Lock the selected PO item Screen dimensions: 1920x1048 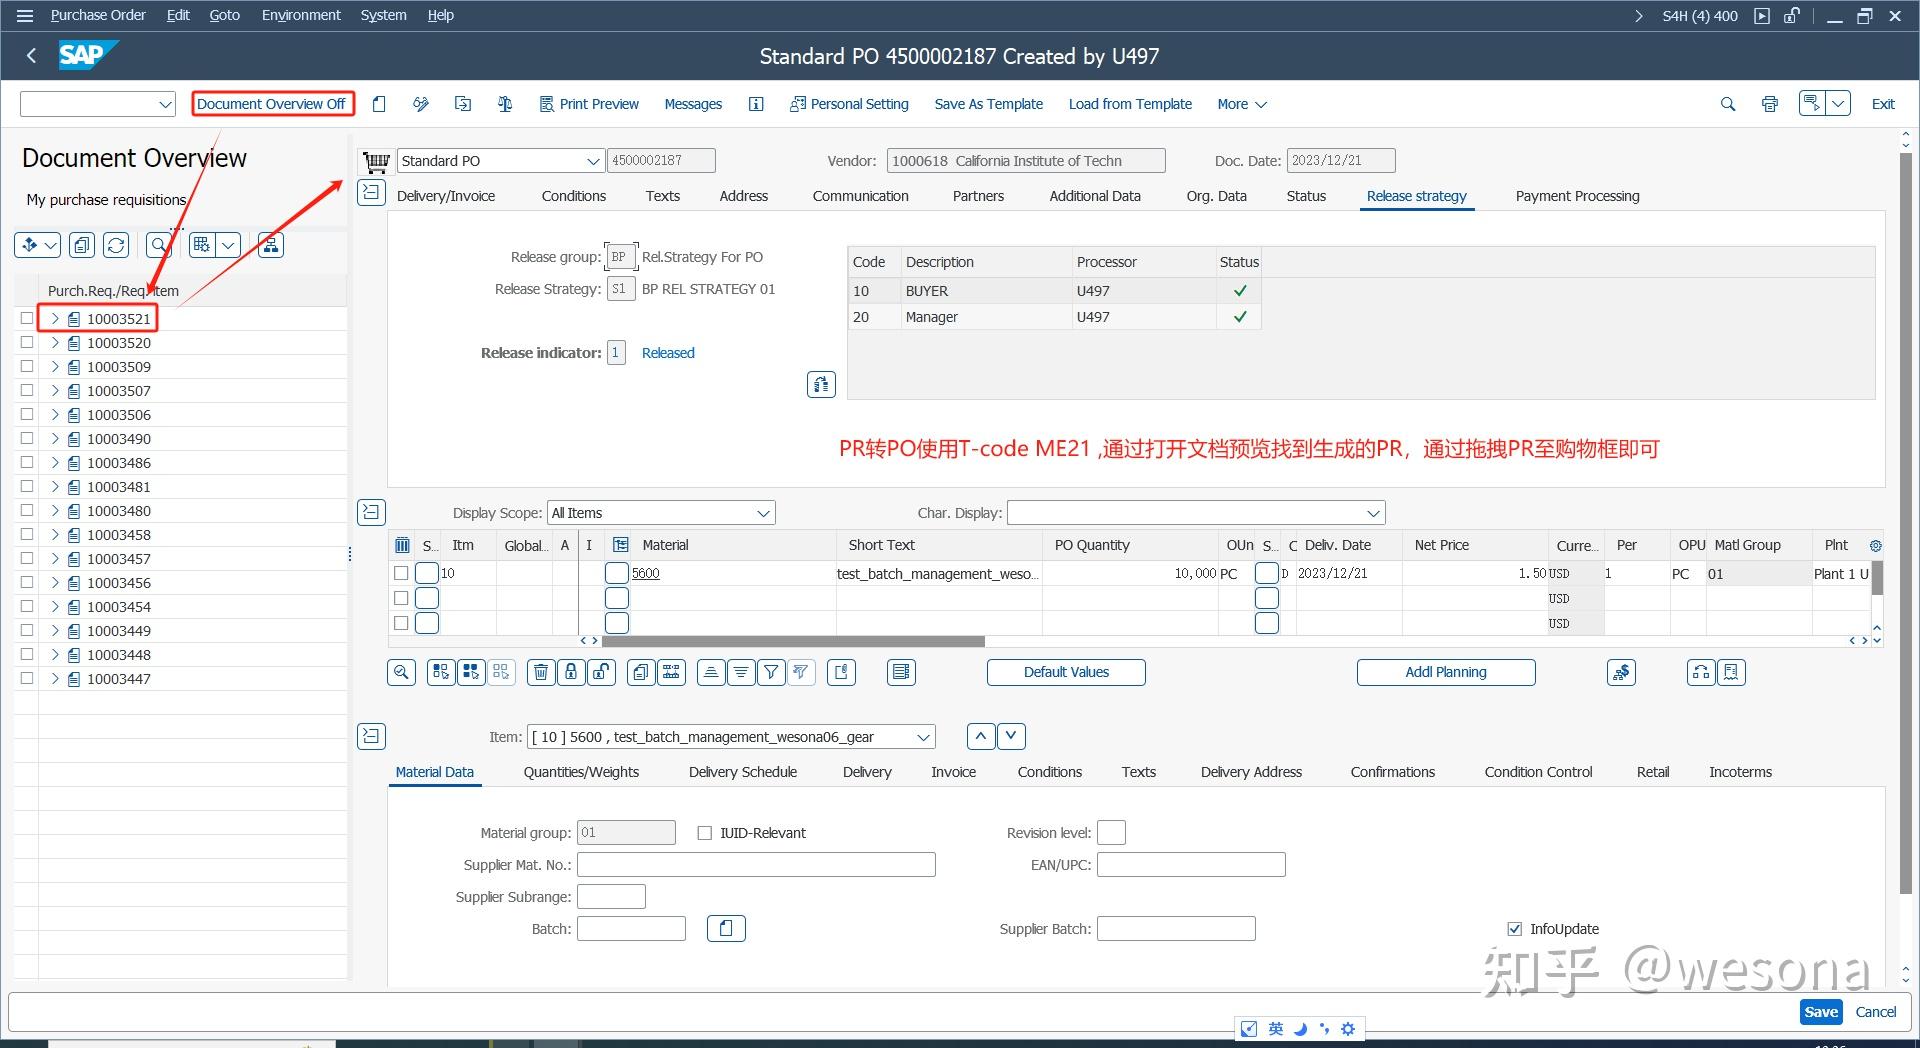pyautogui.click(x=571, y=672)
